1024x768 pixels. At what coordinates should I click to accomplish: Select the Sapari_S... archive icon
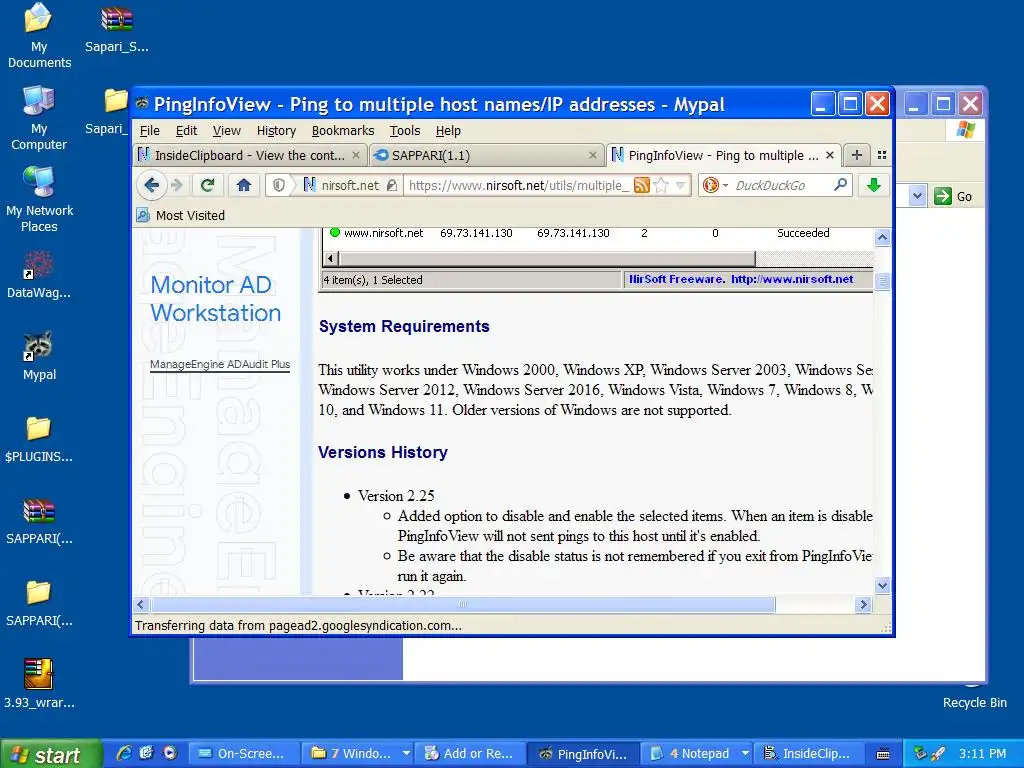pyautogui.click(x=117, y=29)
